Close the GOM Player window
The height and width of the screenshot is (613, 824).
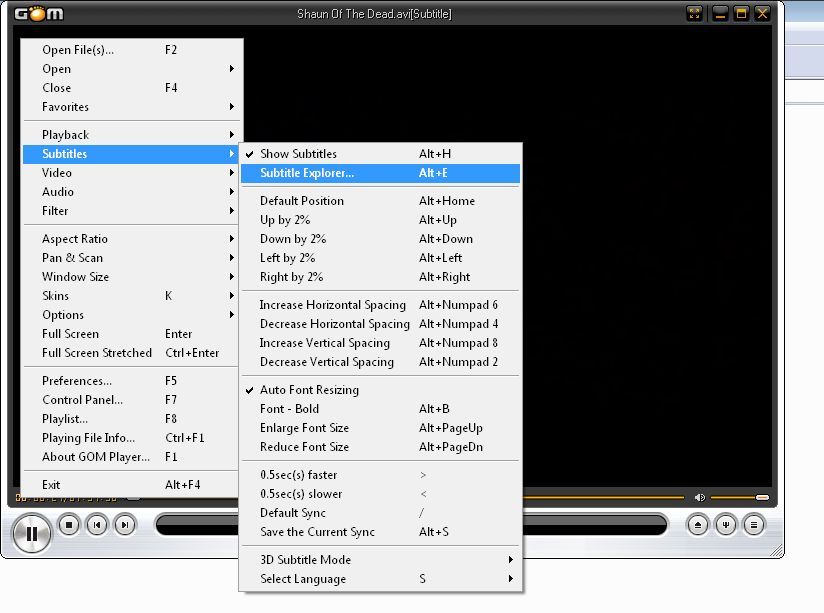pyautogui.click(x=763, y=13)
